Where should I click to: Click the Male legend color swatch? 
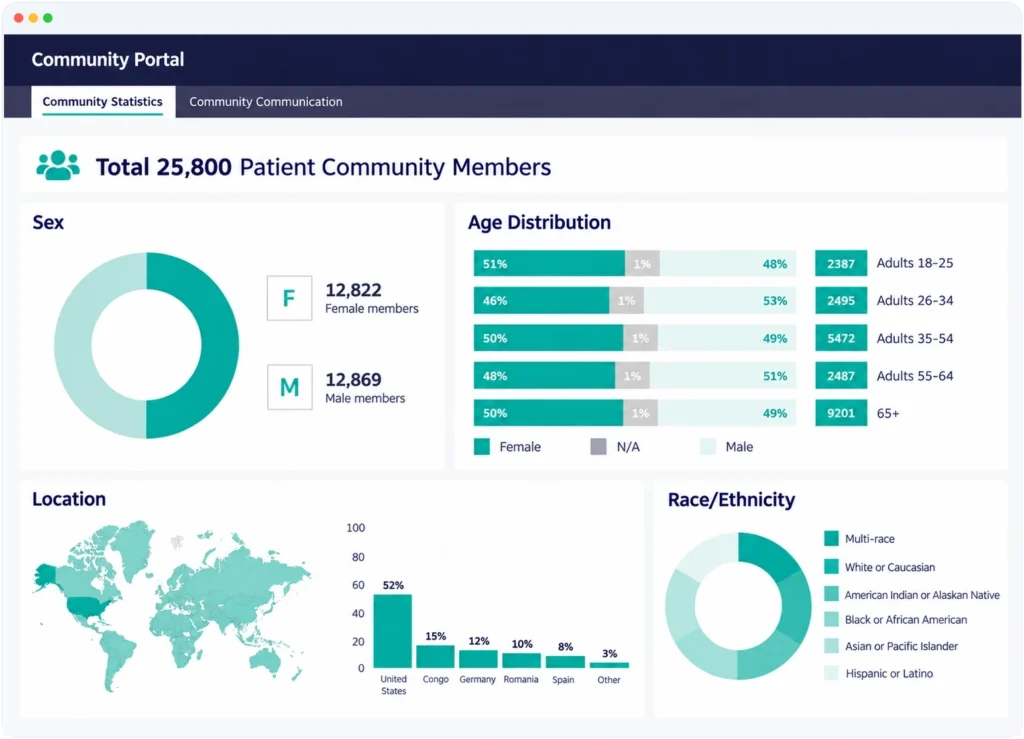pos(708,447)
